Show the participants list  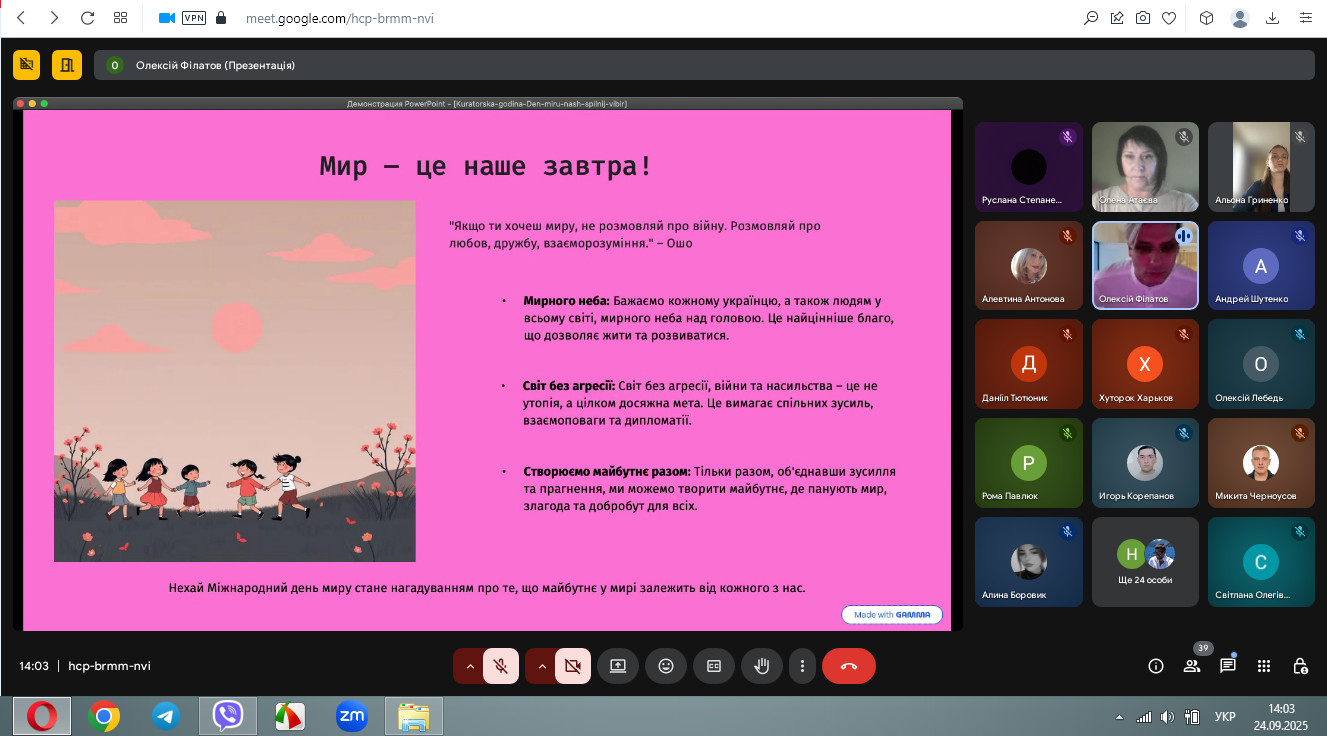pos(1192,666)
